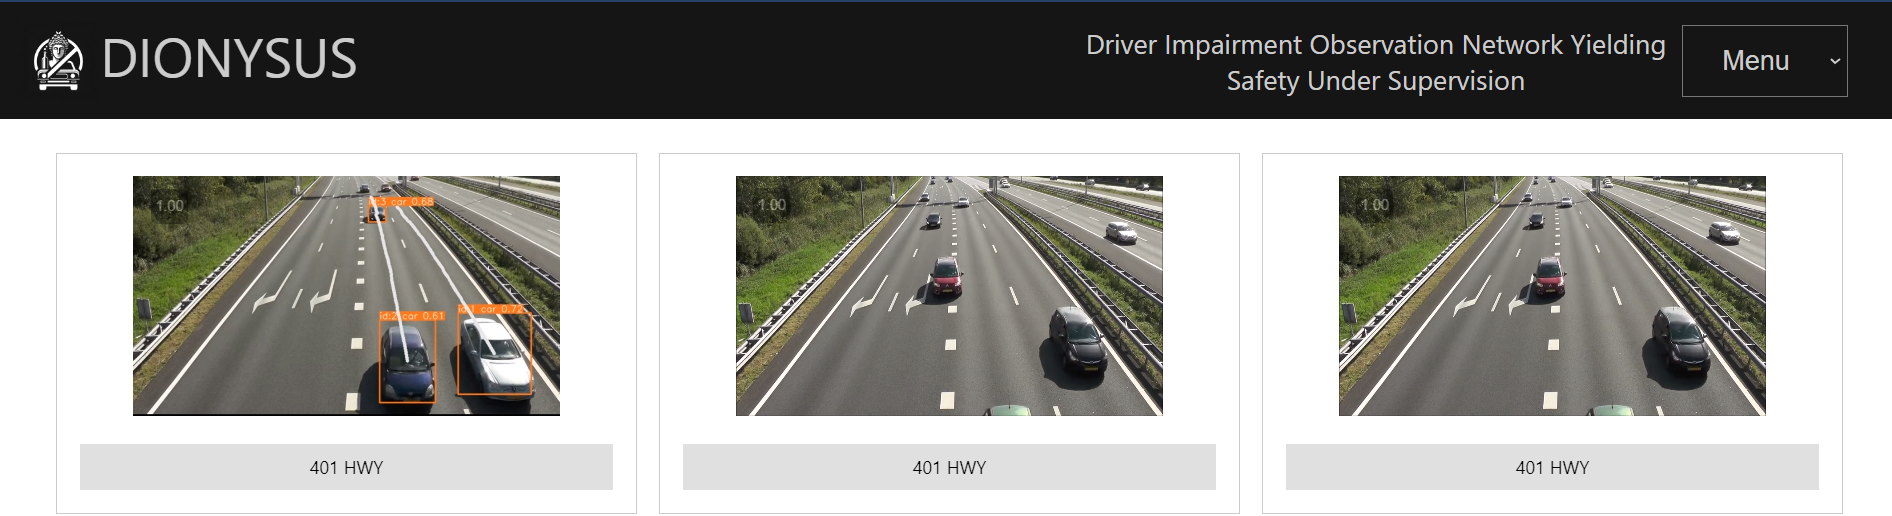Screen dimensions: 1892x516
Task: Click the red car in the second feed
Action: [945, 277]
